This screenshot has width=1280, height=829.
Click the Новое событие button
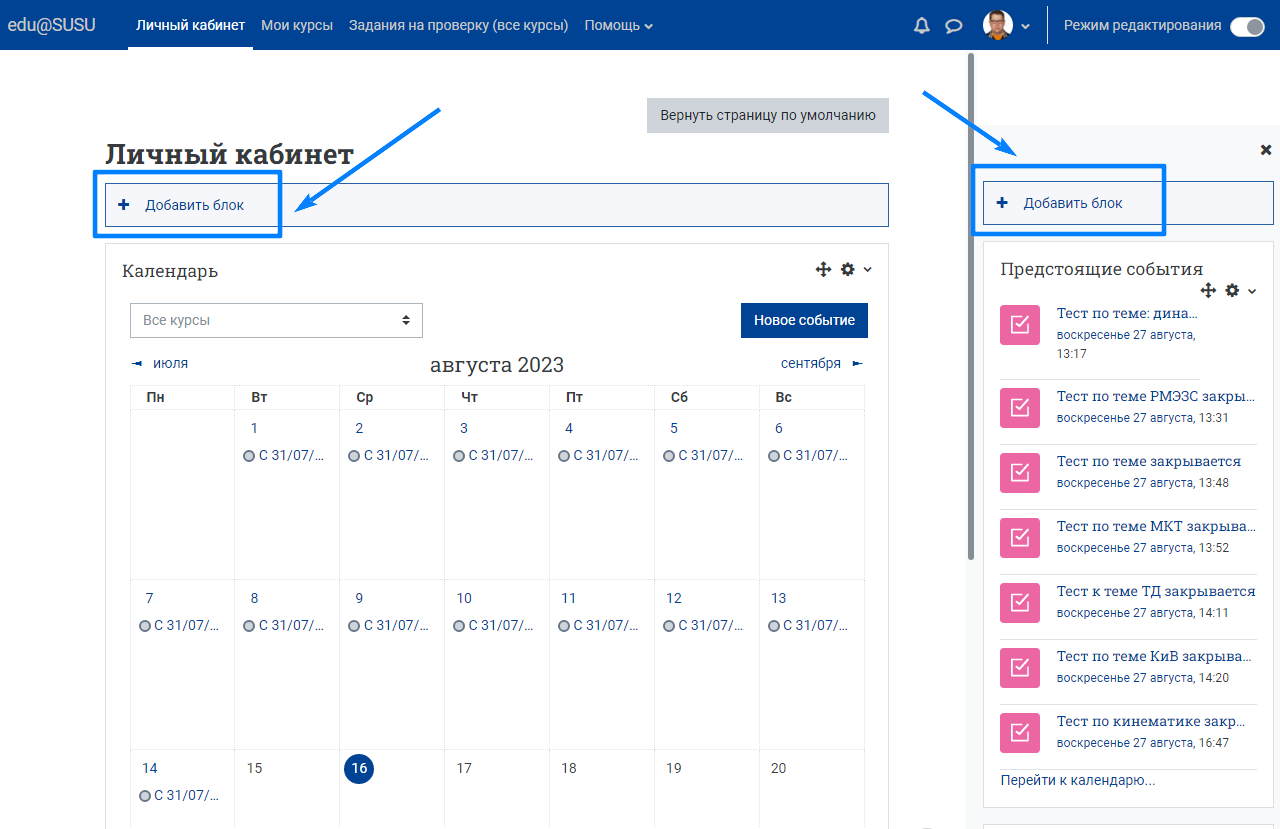804,320
